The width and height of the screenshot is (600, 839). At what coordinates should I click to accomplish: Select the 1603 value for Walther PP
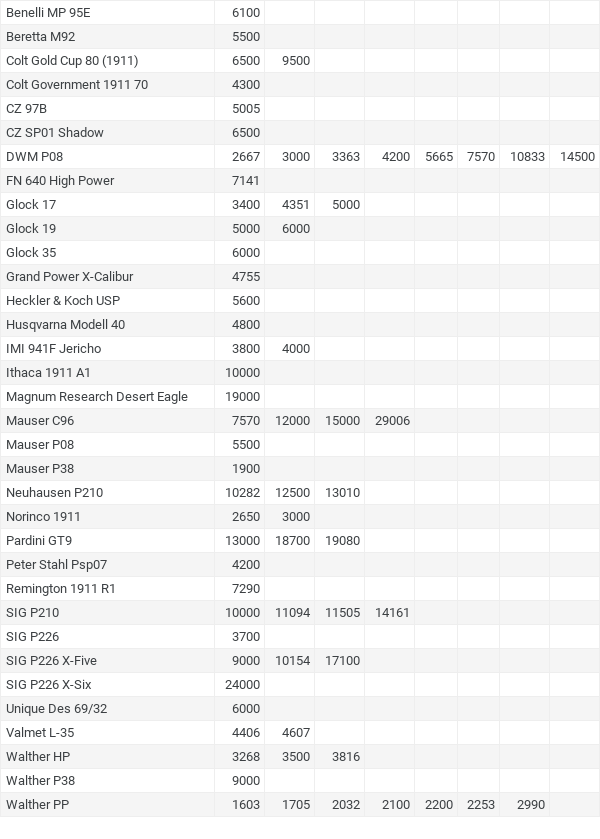tap(246, 805)
